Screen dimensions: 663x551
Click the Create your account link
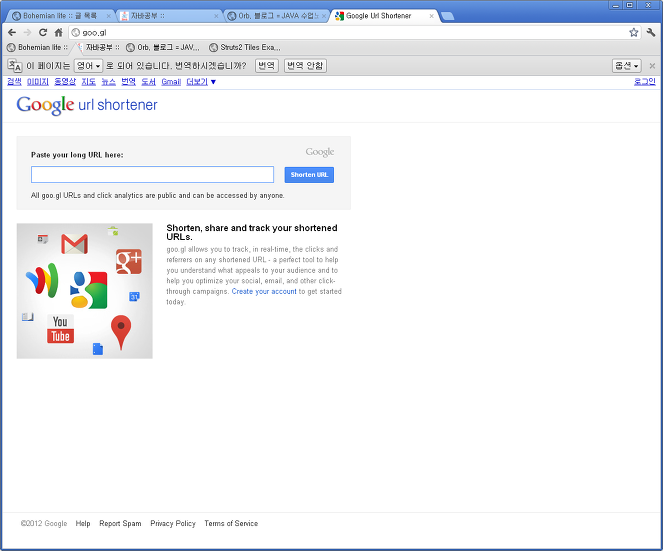(x=264, y=291)
